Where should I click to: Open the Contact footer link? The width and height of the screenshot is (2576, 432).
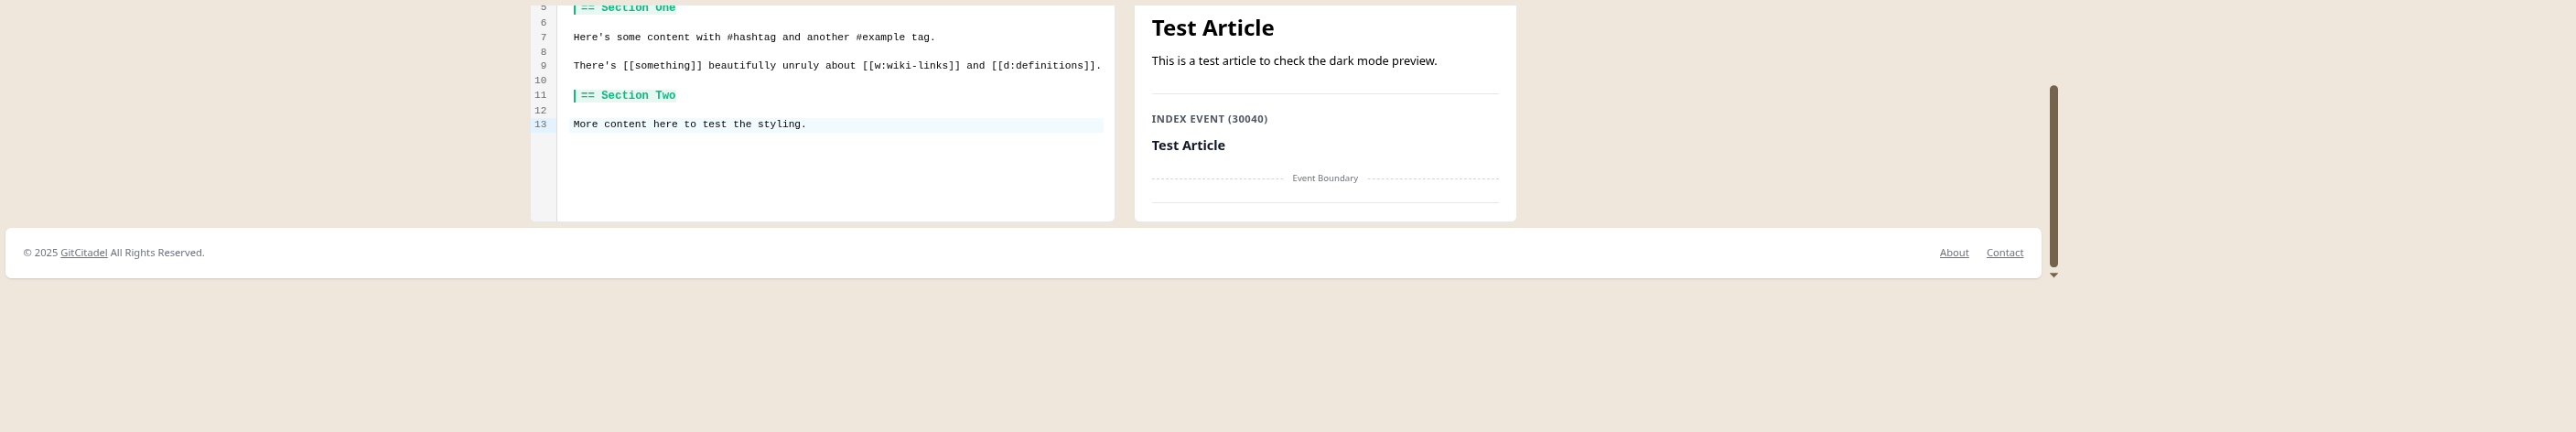(2004, 253)
